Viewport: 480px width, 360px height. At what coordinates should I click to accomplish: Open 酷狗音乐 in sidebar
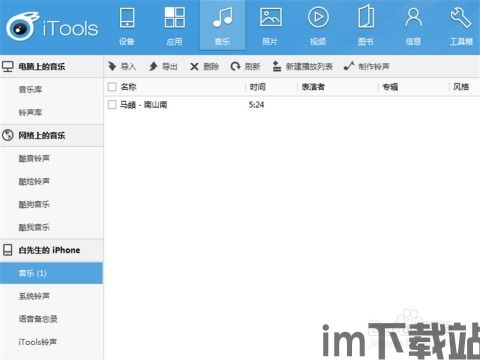point(34,204)
